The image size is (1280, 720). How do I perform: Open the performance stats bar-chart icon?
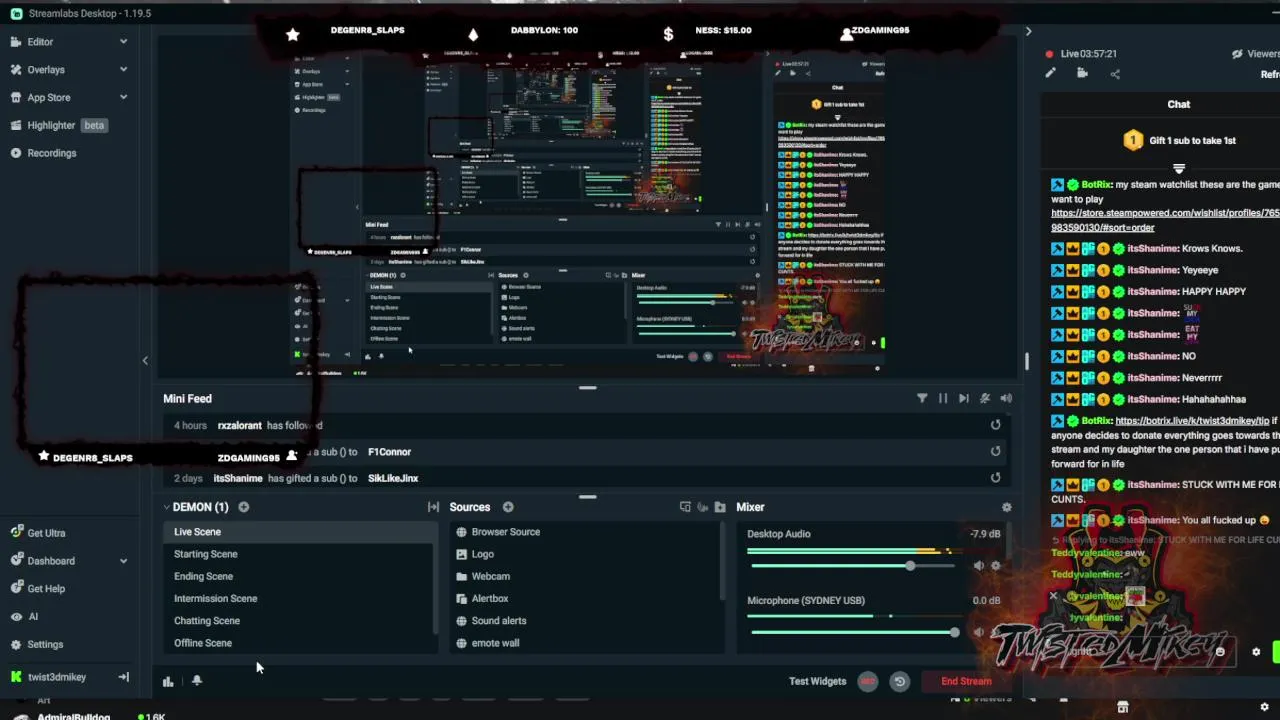168,681
